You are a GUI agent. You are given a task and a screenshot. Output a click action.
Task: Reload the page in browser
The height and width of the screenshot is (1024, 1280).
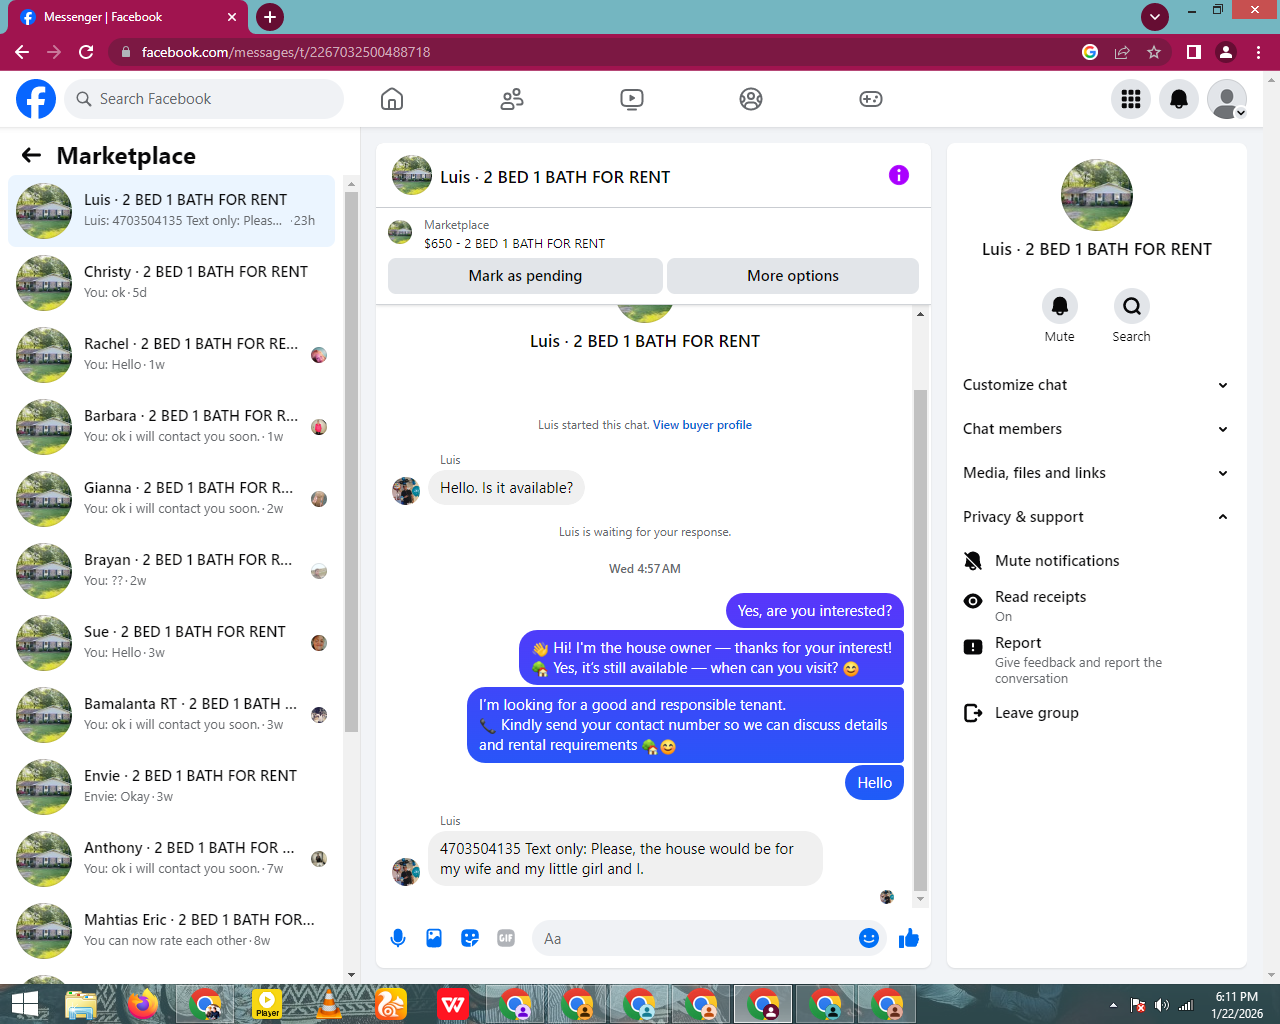(x=86, y=52)
